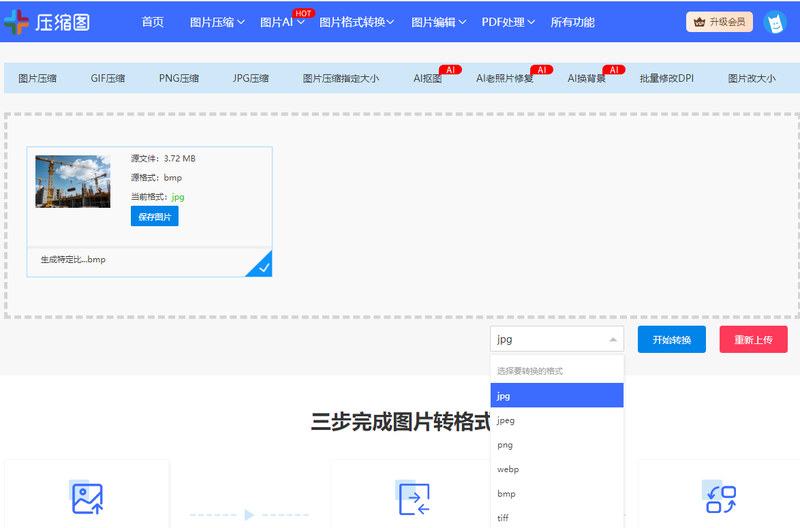Toggle the blue checkmark on image card
Viewport: 800px width, 528px height.
(261, 266)
